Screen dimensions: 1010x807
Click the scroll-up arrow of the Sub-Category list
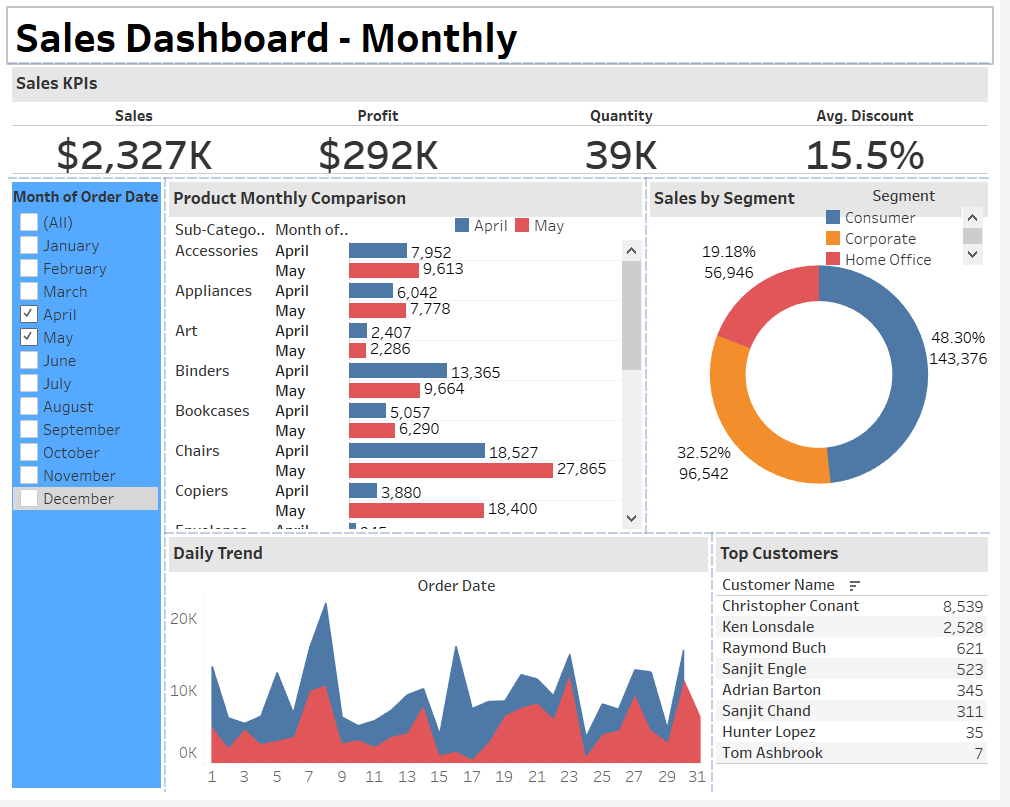click(630, 249)
